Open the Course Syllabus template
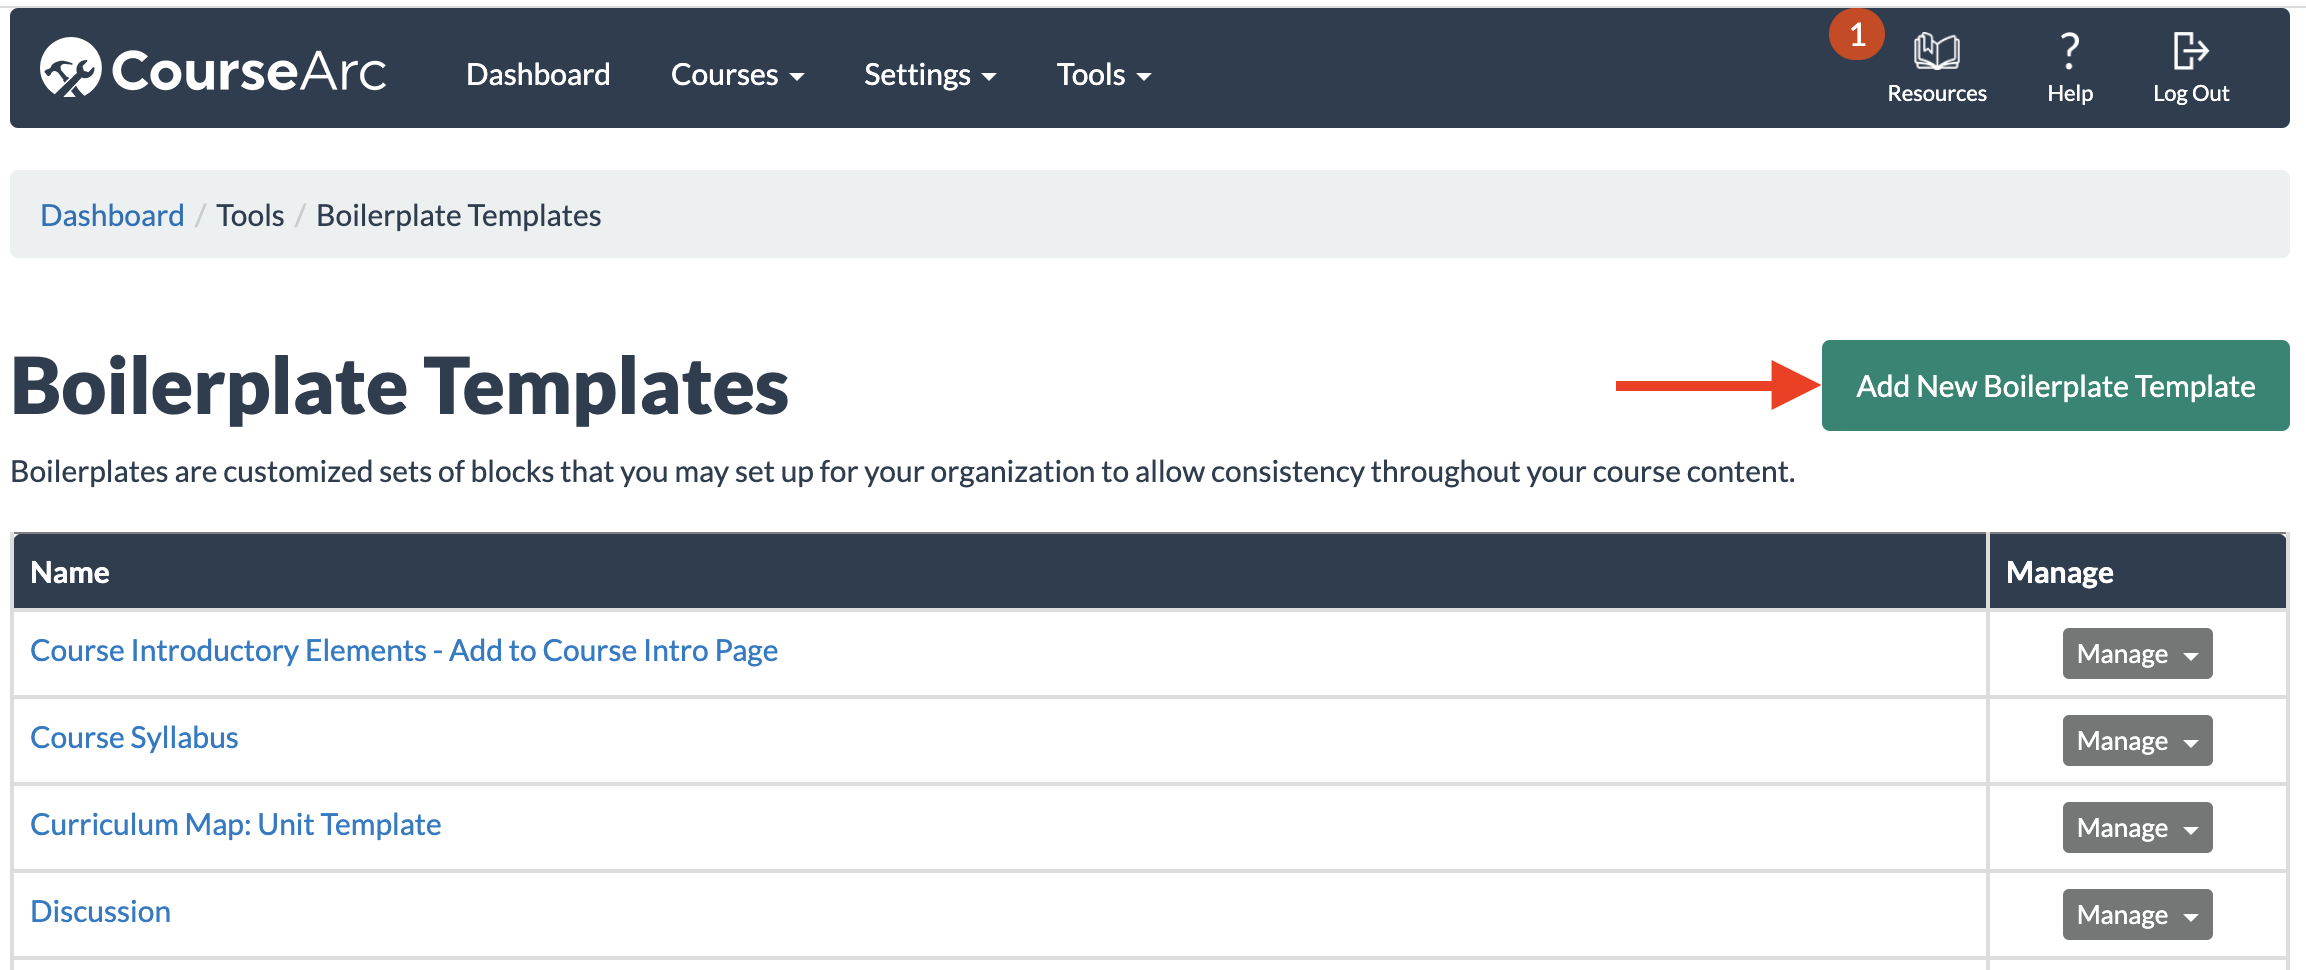The image size is (2306, 970). [134, 738]
